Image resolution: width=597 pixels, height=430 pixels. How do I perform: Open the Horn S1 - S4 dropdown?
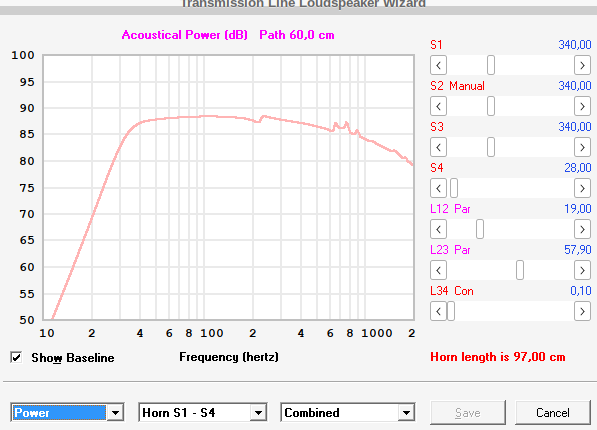(x=258, y=412)
